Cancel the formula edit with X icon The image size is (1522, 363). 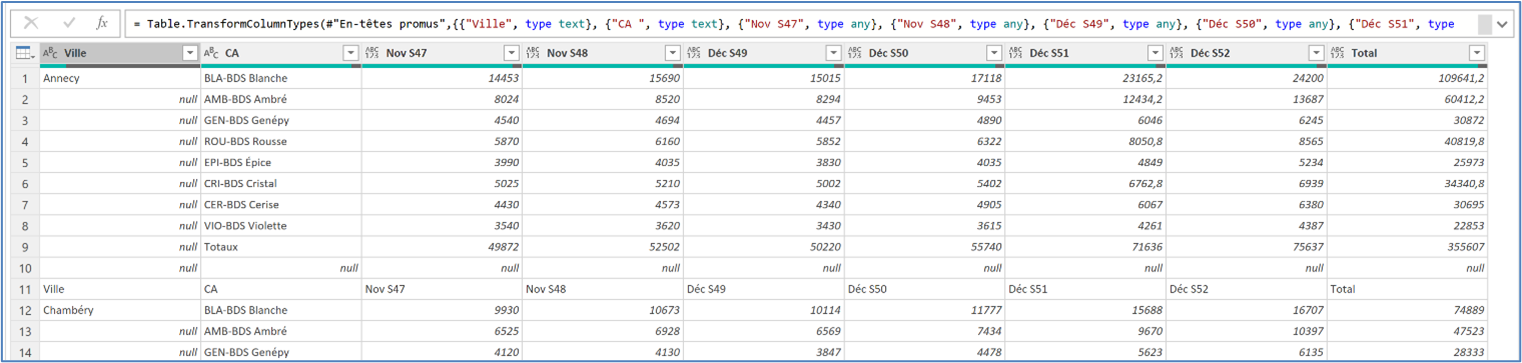[33, 22]
